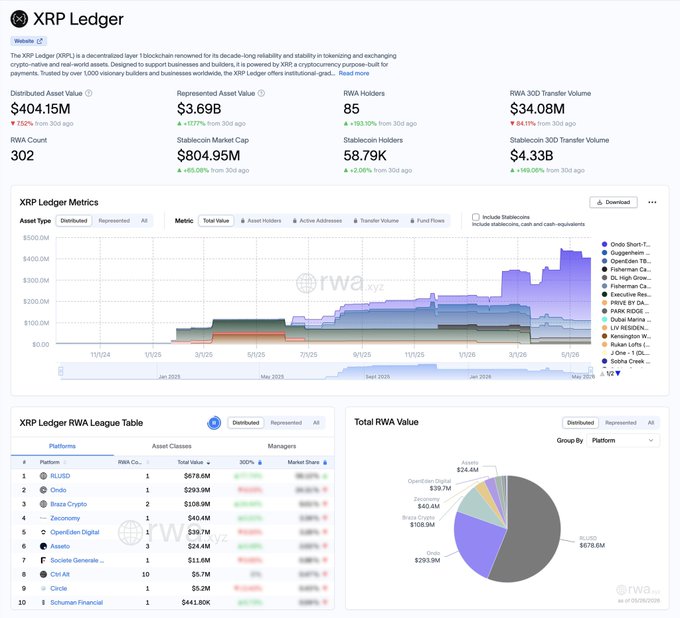The height and width of the screenshot is (618, 680).
Task: Click the XRP Ledger logo icon
Action: (19, 19)
